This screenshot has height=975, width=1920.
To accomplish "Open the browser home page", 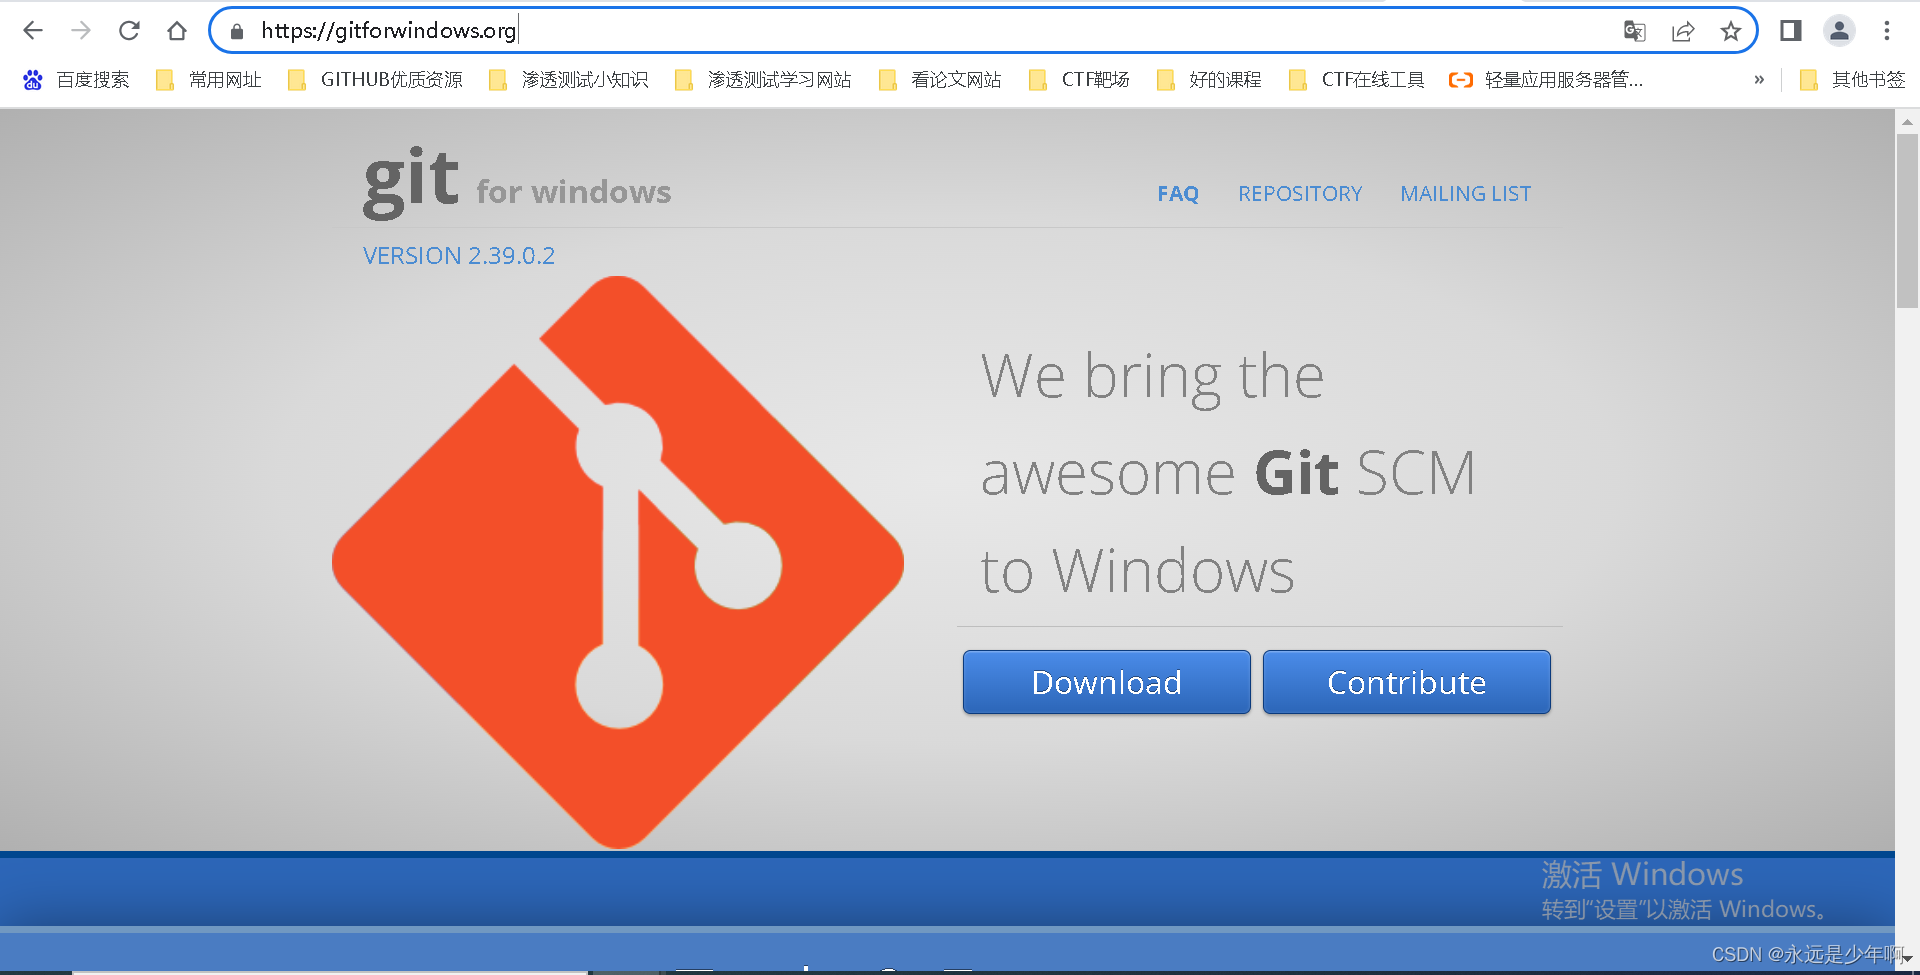I will point(177,30).
